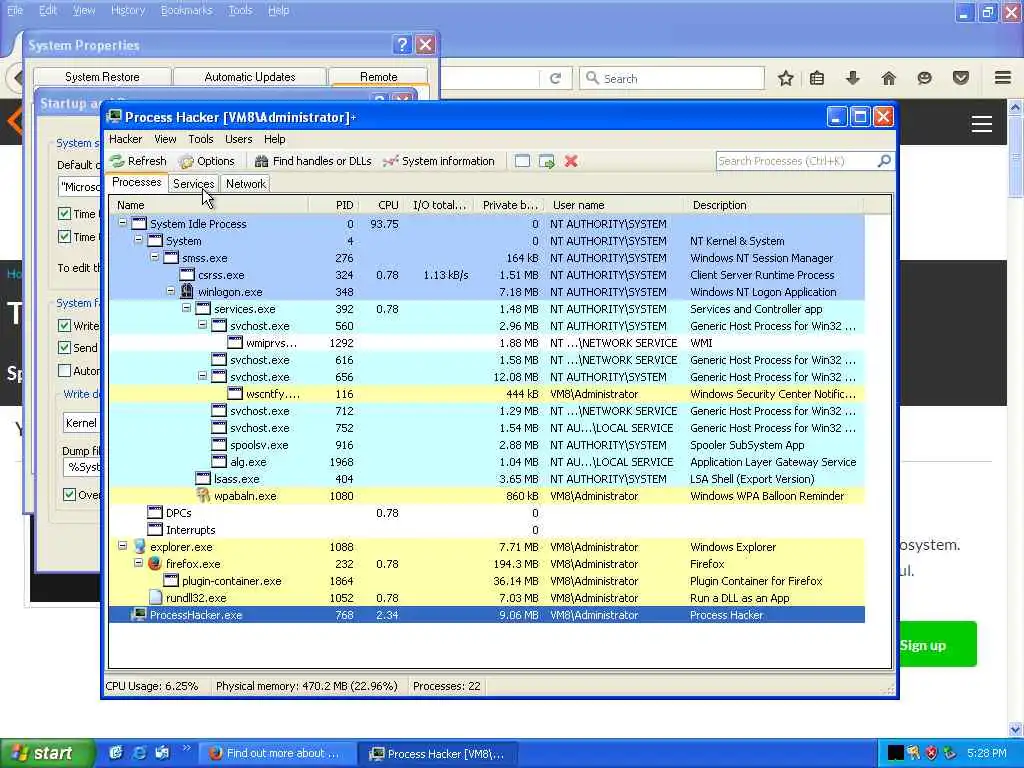Click the find window and thread icon
This screenshot has width=1024, height=768.
pyautogui.click(x=547, y=161)
